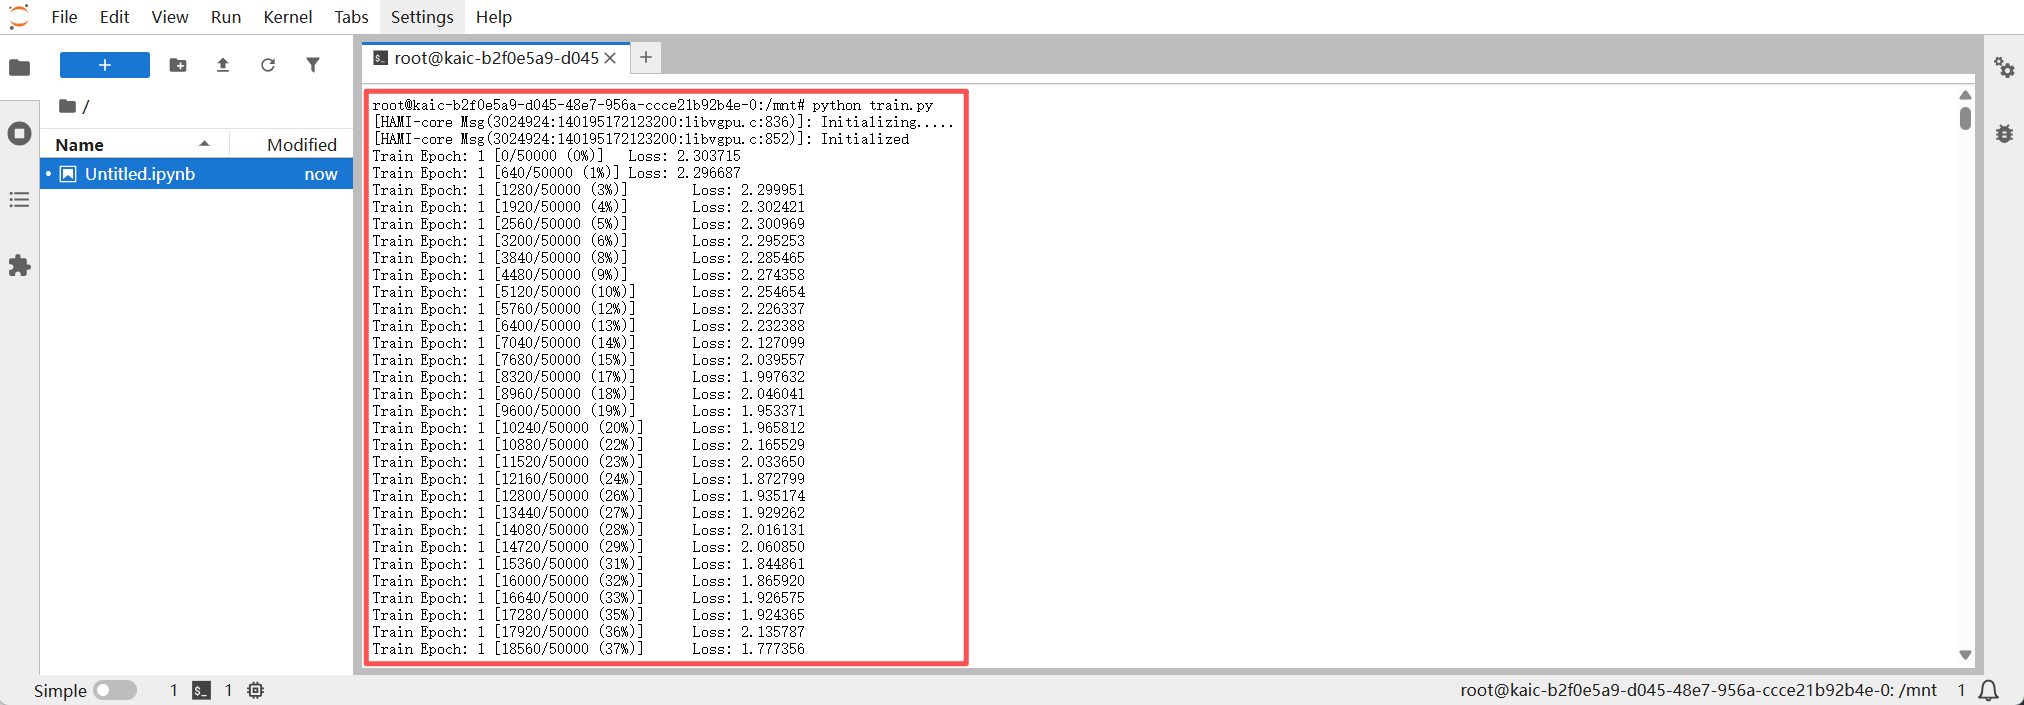
Task: Click the Upload Files icon
Action: pos(223,65)
